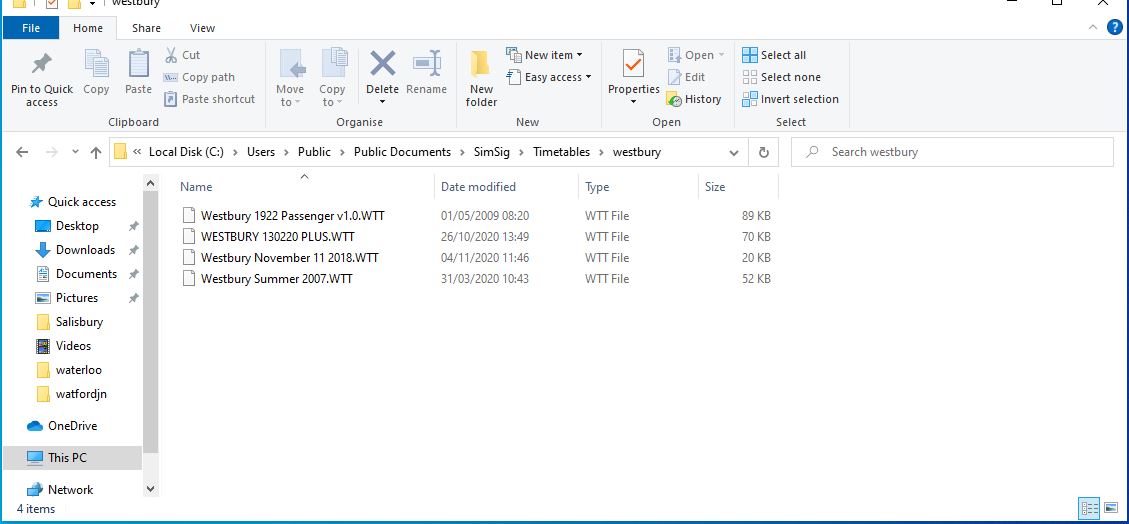Go up one folder level
This screenshot has height=524, width=1129.
[x=96, y=152]
